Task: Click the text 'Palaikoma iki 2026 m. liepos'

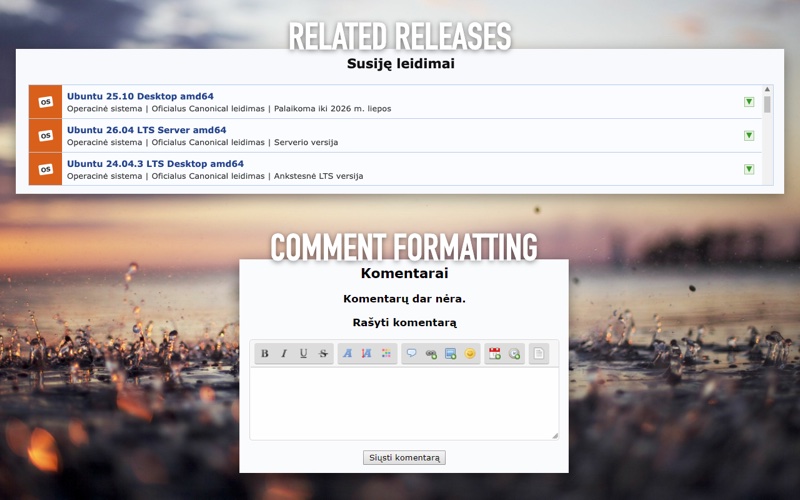Action: [x=333, y=109]
